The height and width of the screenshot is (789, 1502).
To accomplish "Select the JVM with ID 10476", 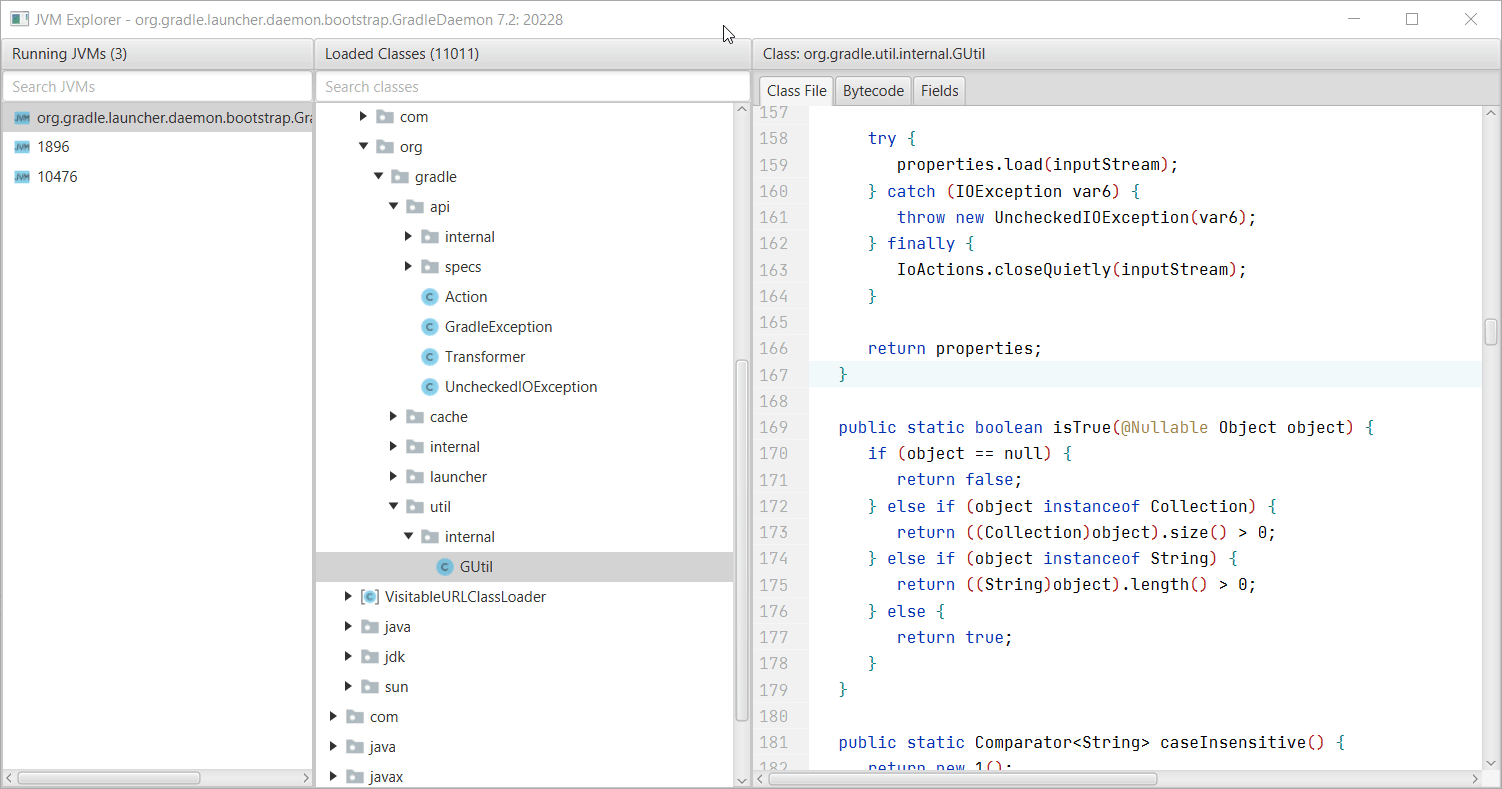I will tap(157, 177).
